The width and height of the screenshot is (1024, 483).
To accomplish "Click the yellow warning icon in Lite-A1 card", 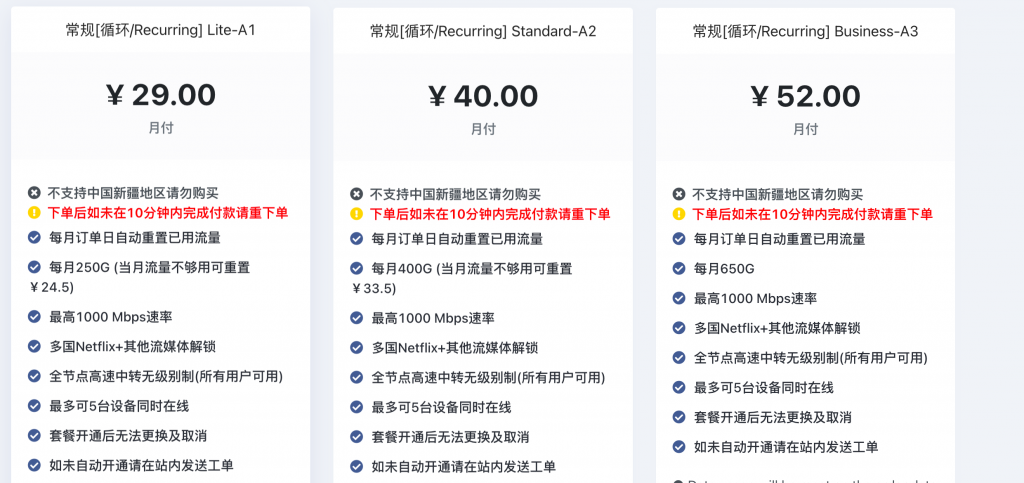I will point(34,212).
